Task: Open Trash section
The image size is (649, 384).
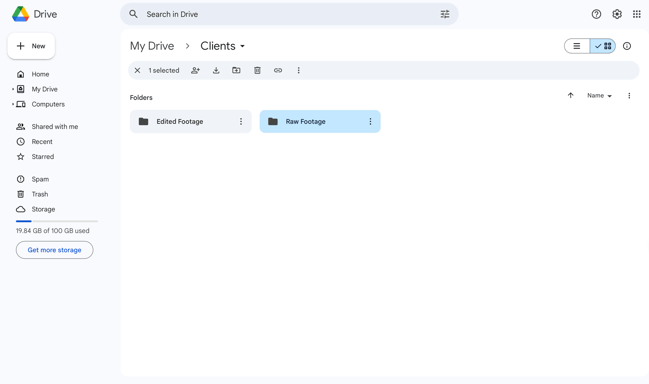Action: (40, 194)
